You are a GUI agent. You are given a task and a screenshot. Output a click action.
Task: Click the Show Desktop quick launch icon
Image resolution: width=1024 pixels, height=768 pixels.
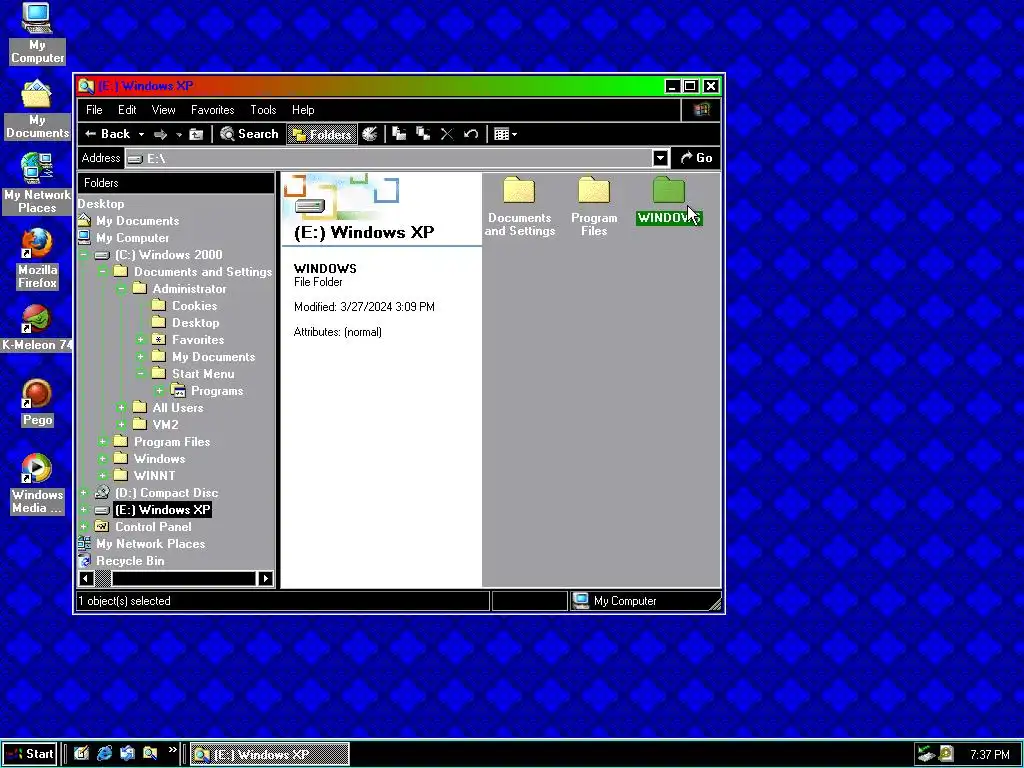click(81, 754)
